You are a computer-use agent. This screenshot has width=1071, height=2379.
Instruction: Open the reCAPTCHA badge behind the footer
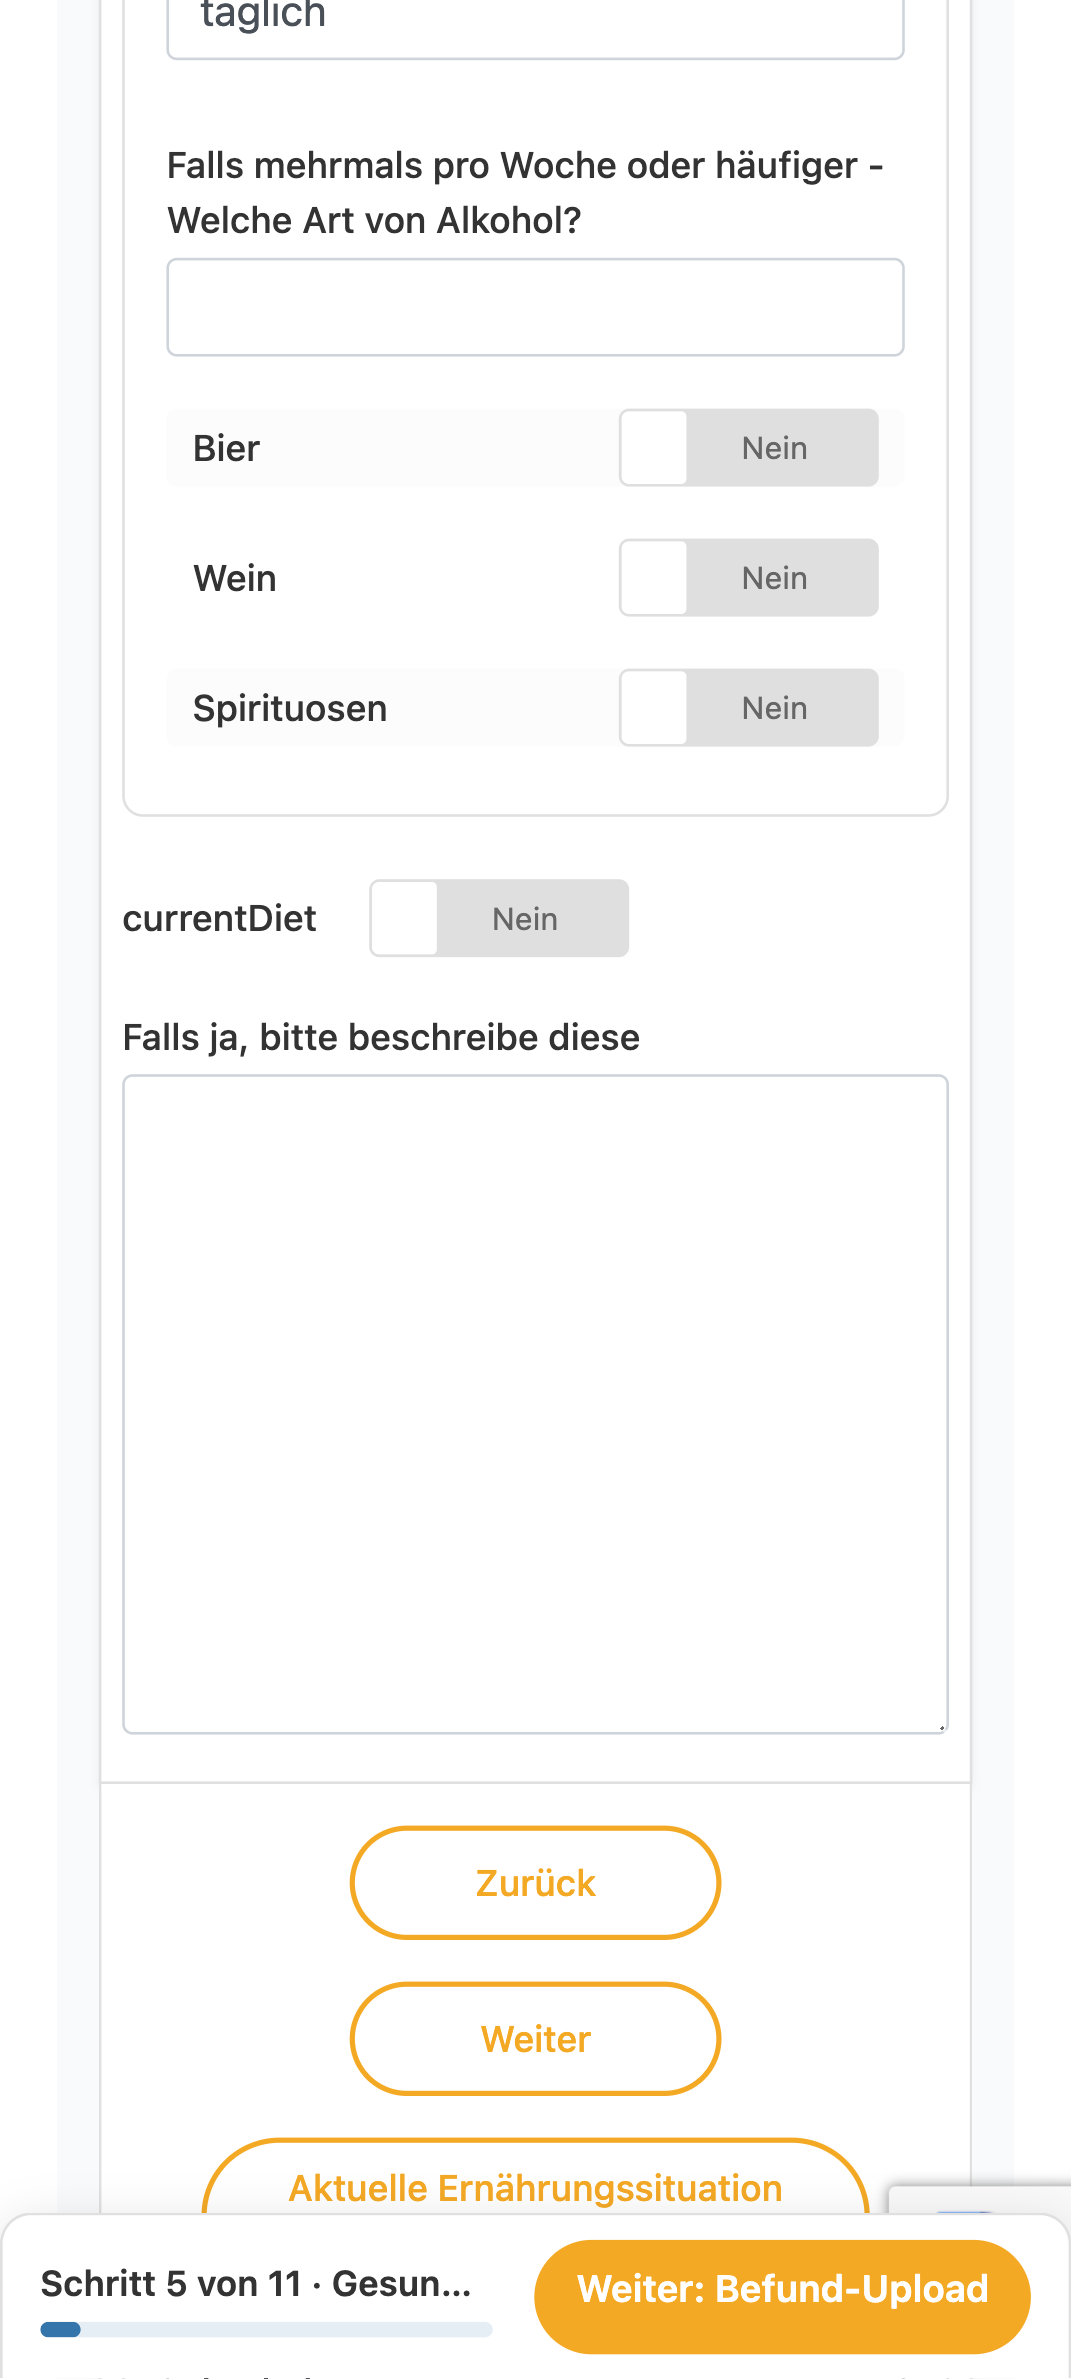coord(980,2200)
